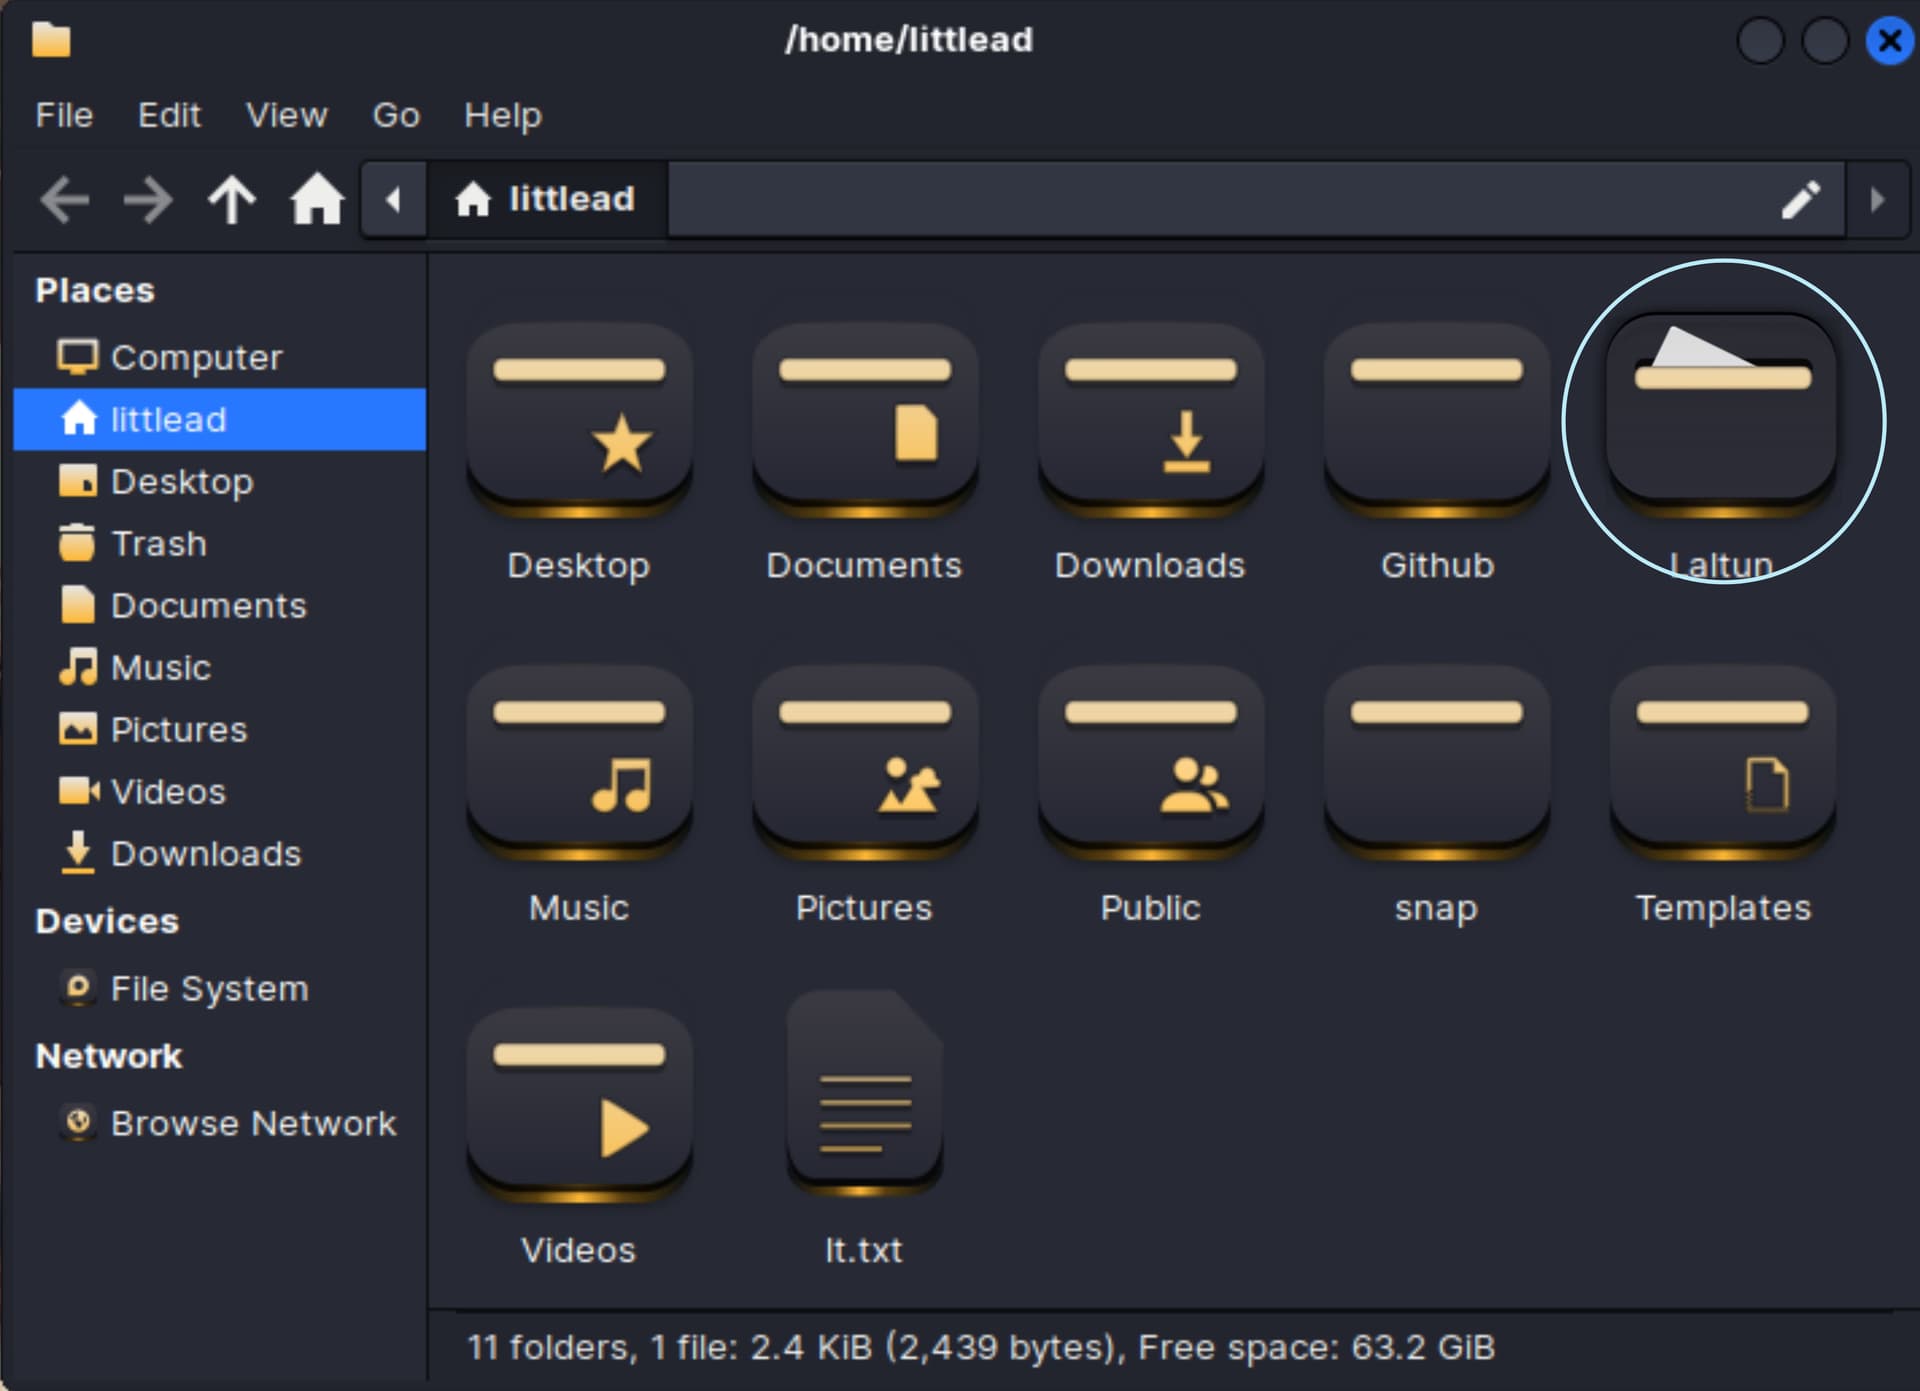Go forward with the right arrow
This screenshot has width=1920, height=1391.
148,199
